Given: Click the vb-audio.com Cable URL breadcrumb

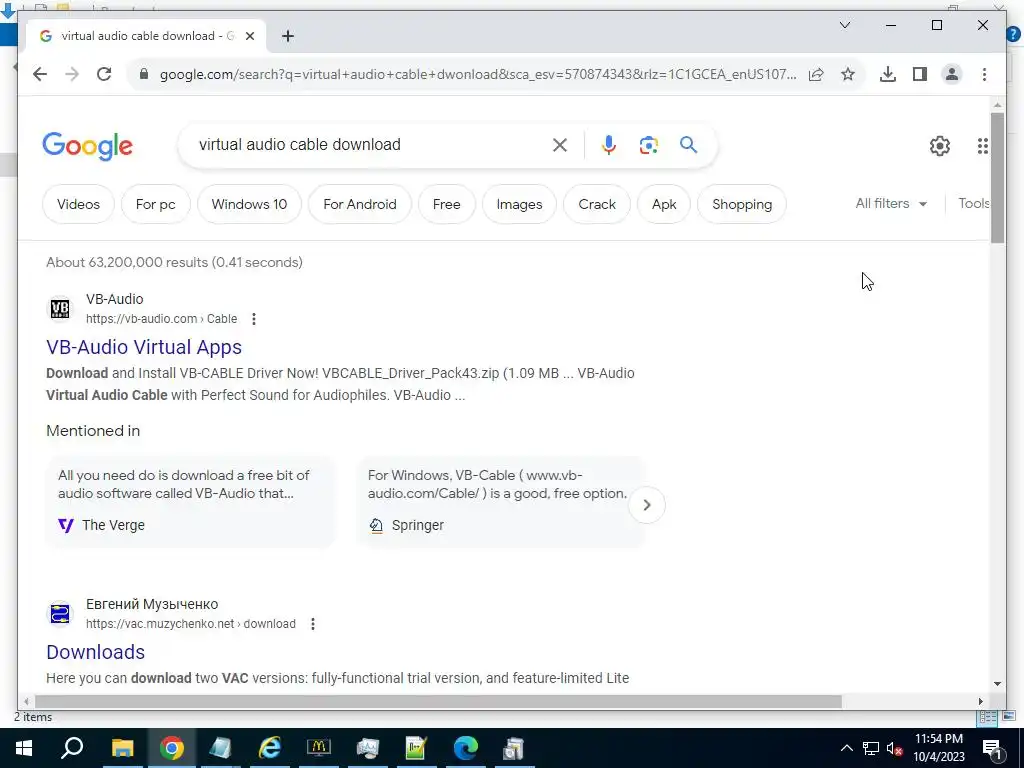Looking at the screenshot, I should click(161, 319).
